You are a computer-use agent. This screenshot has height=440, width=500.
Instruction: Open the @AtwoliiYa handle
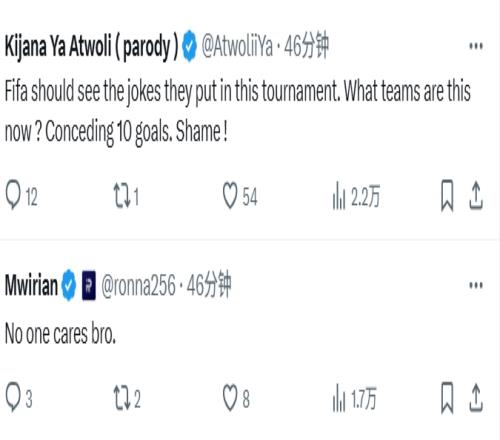pos(237,46)
